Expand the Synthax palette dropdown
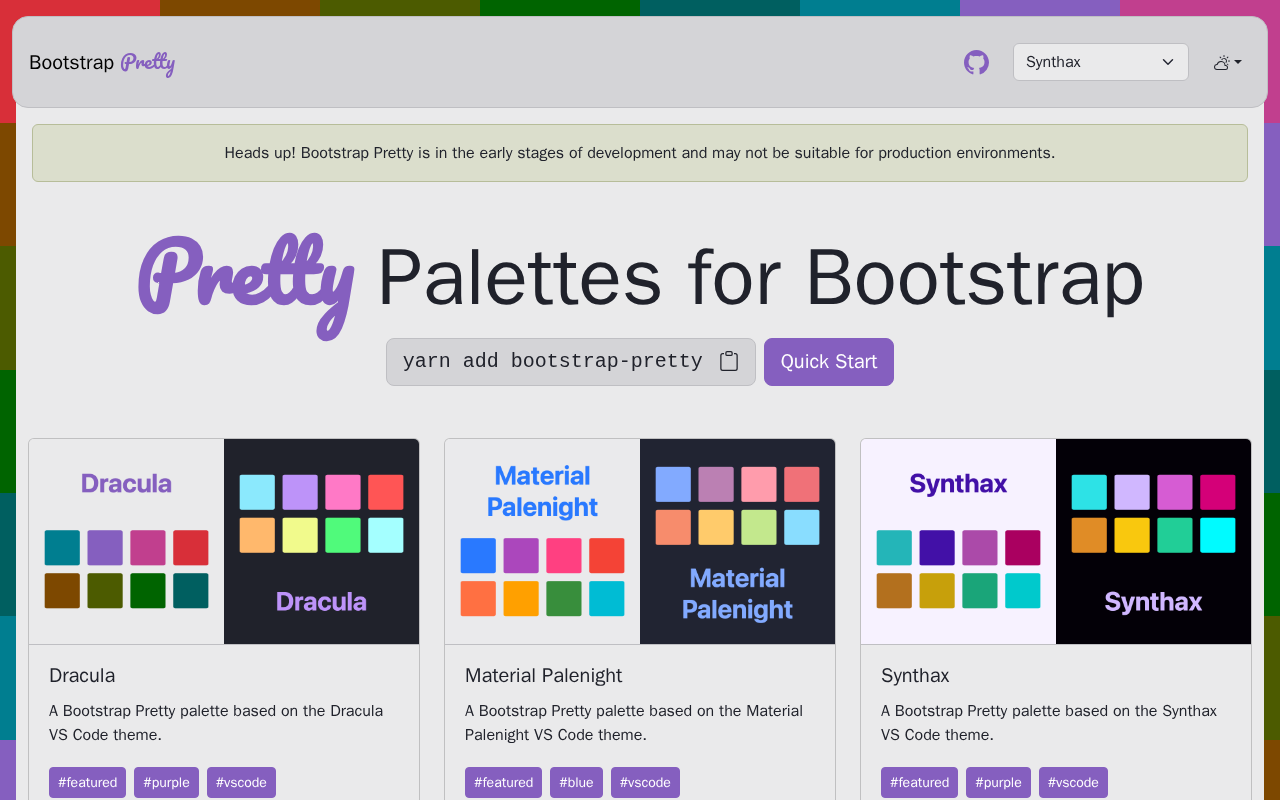The height and width of the screenshot is (800, 1280). (1101, 62)
